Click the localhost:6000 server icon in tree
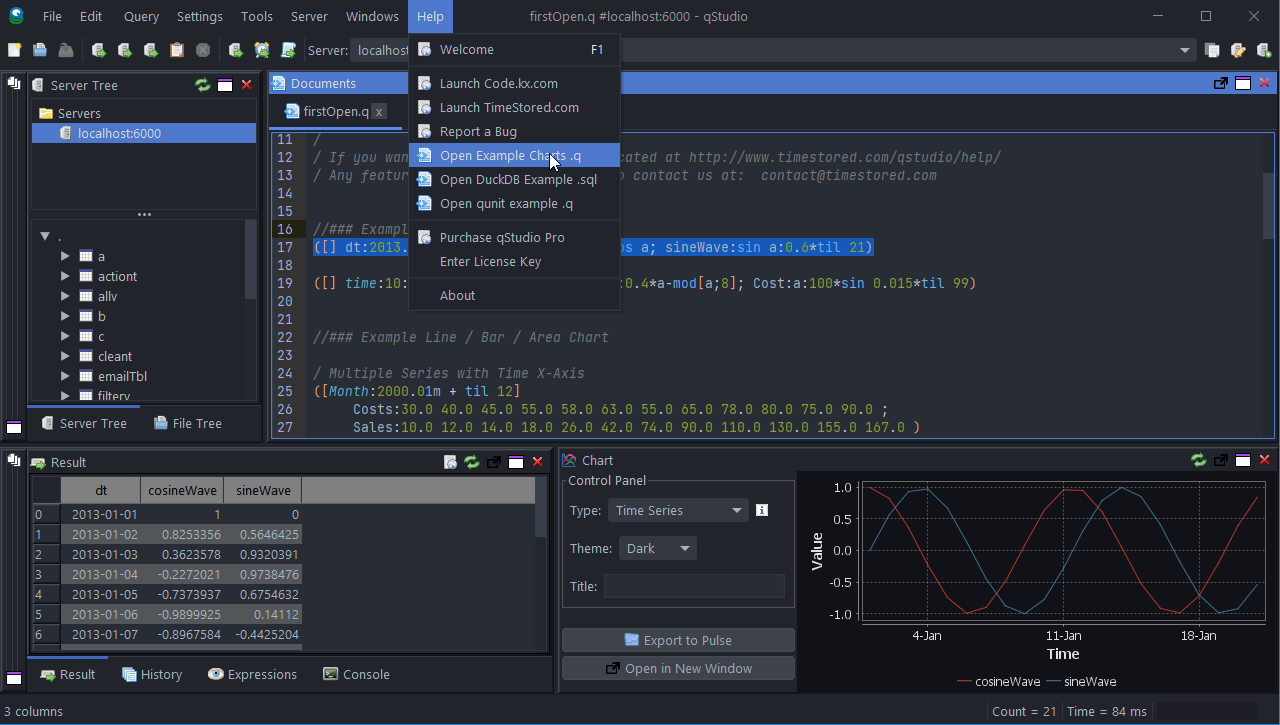Screen dimensions: 1280x725 coord(65,133)
